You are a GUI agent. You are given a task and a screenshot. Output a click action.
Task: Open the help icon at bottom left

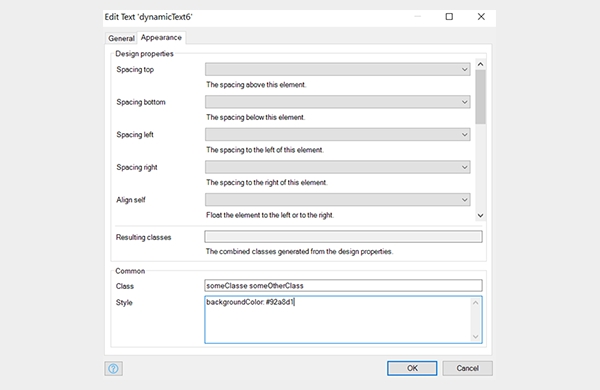coord(114,368)
